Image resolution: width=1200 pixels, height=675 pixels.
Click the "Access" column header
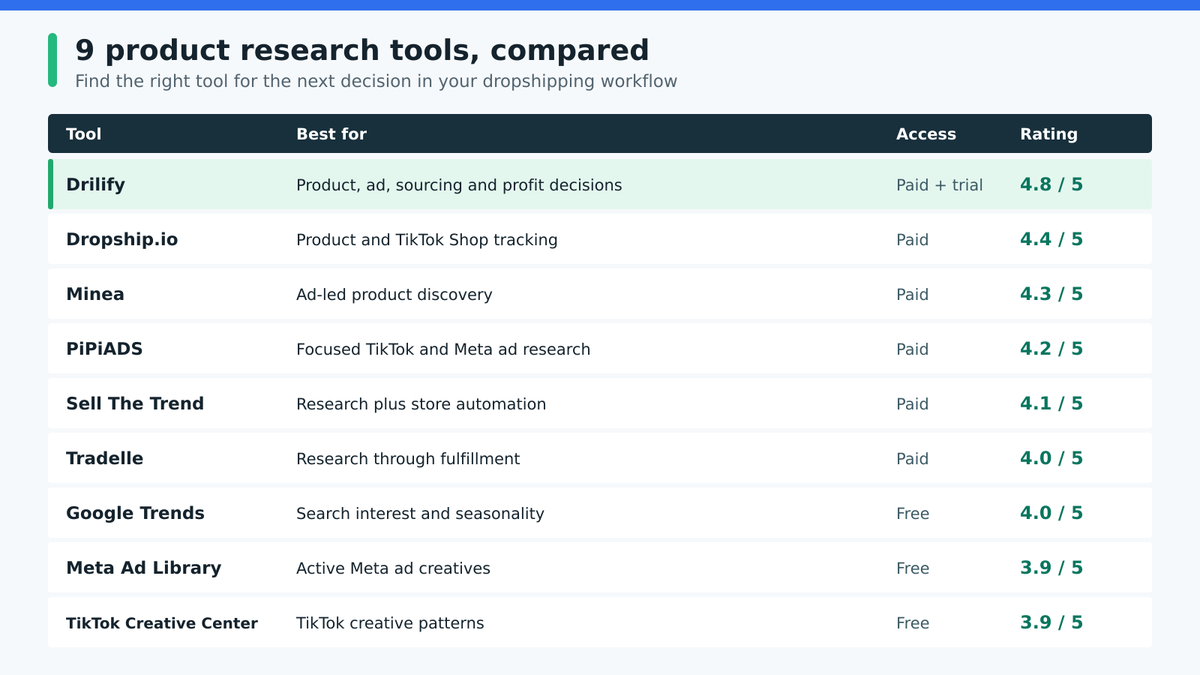click(926, 134)
